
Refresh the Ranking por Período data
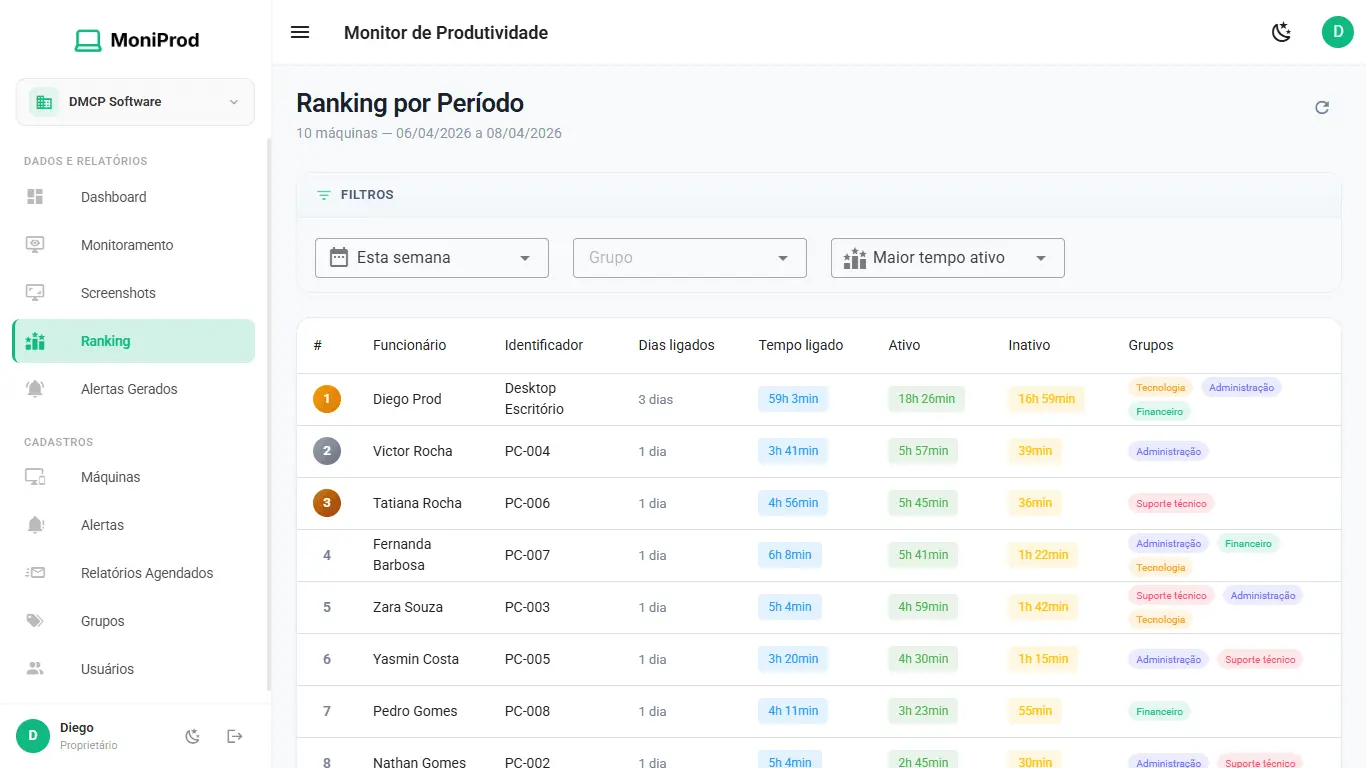[1321, 106]
